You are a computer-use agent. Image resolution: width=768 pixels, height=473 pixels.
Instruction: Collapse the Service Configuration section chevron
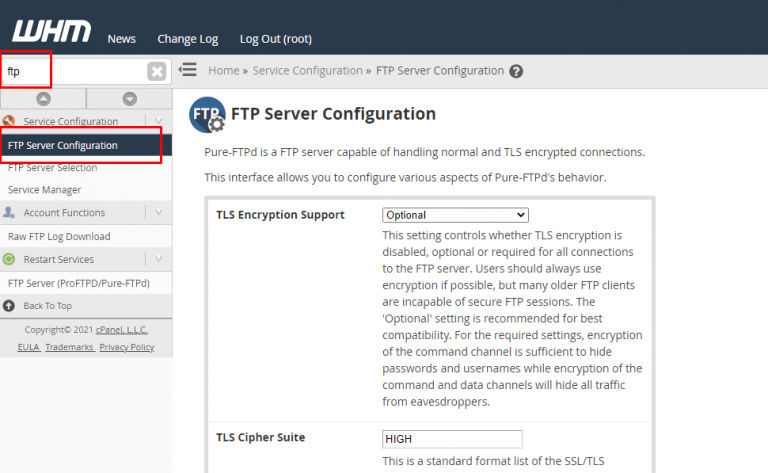coord(158,121)
